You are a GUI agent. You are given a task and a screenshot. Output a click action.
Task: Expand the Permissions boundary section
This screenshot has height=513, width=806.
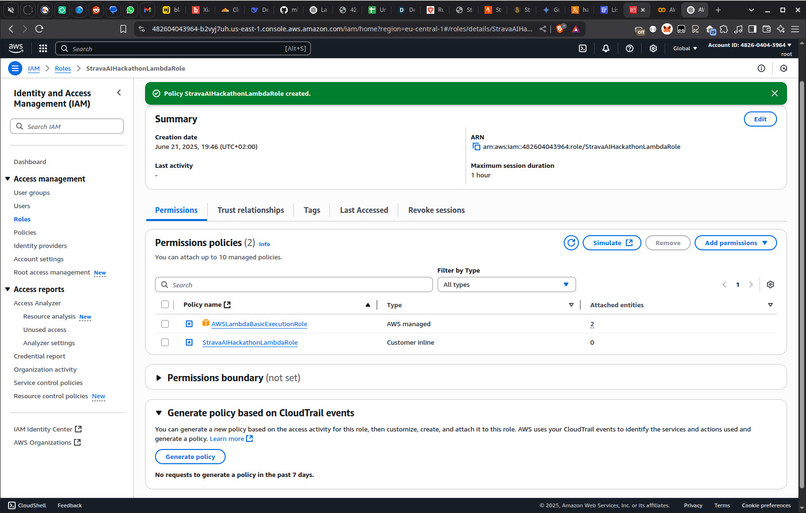tap(158, 378)
